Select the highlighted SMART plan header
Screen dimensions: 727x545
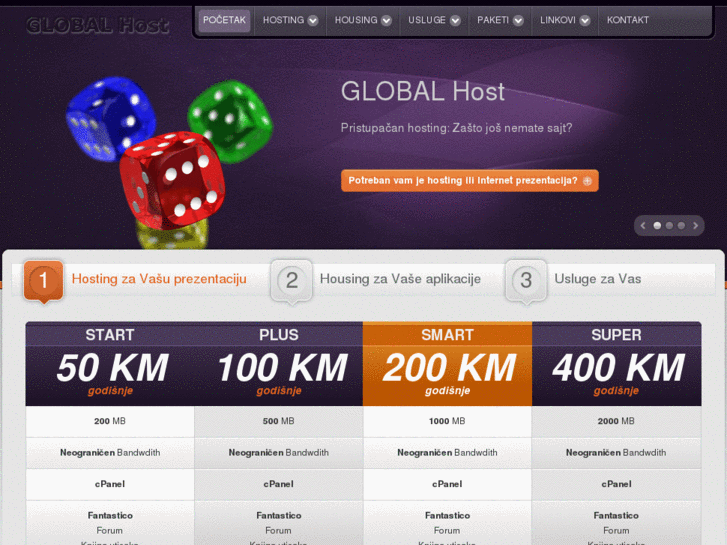pyautogui.click(x=447, y=334)
